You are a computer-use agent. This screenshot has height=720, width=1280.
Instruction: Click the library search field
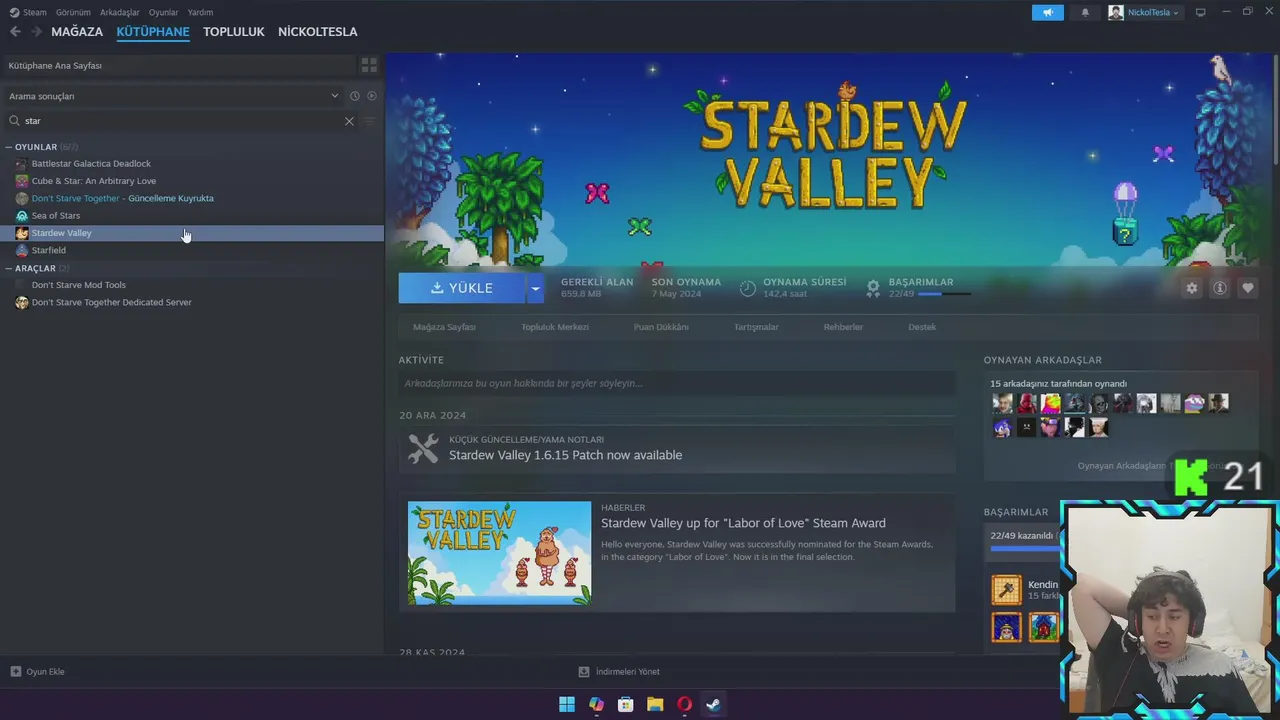(180, 121)
